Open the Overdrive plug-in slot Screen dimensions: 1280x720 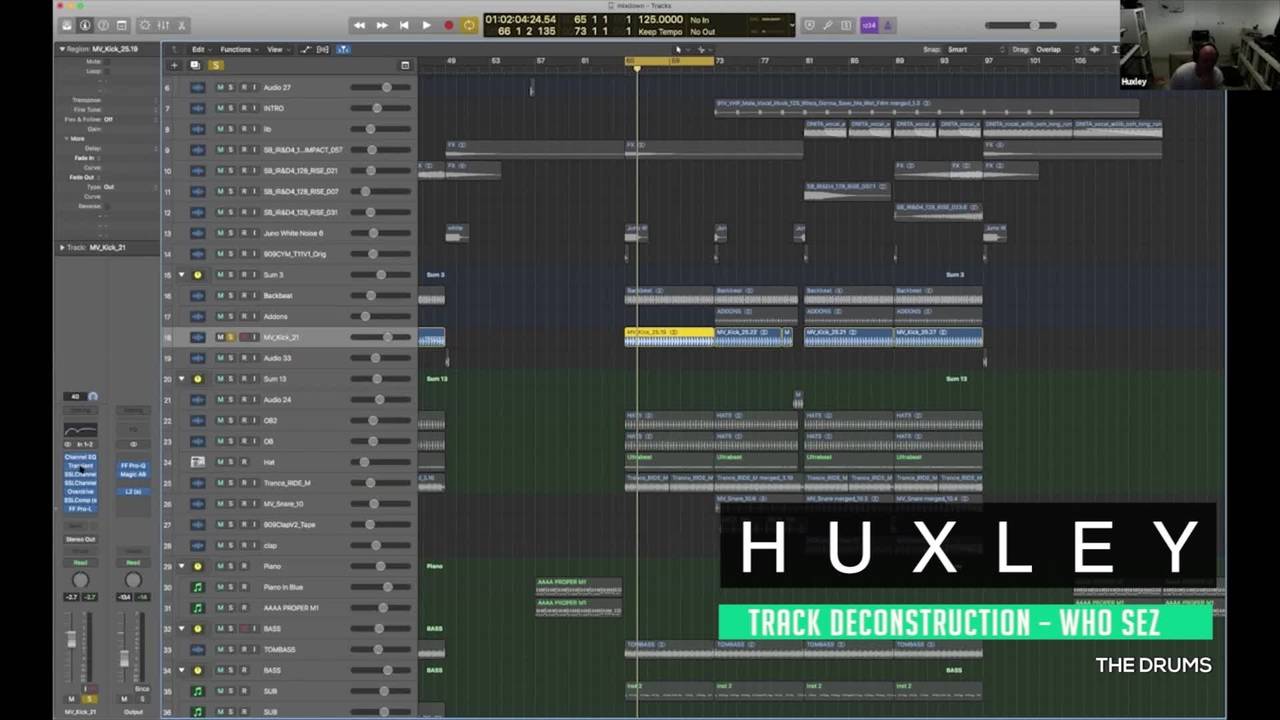pyautogui.click(x=80, y=491)
